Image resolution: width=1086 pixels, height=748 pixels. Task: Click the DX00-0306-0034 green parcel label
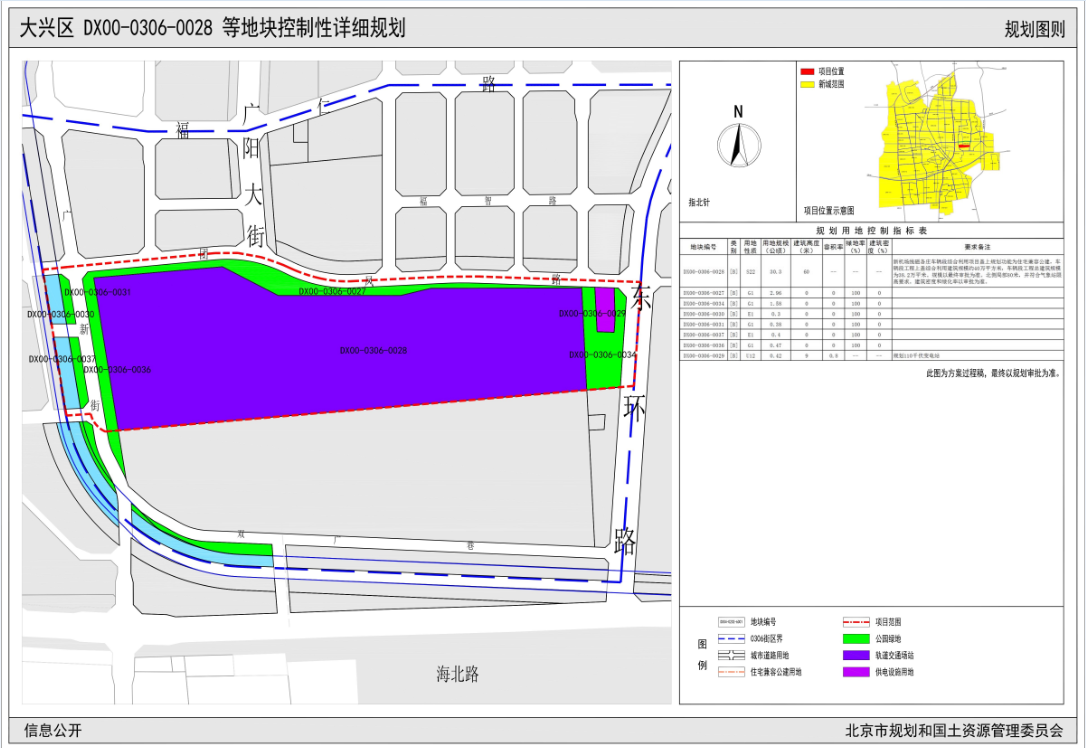pyautogui.click(x=602, y=356)
